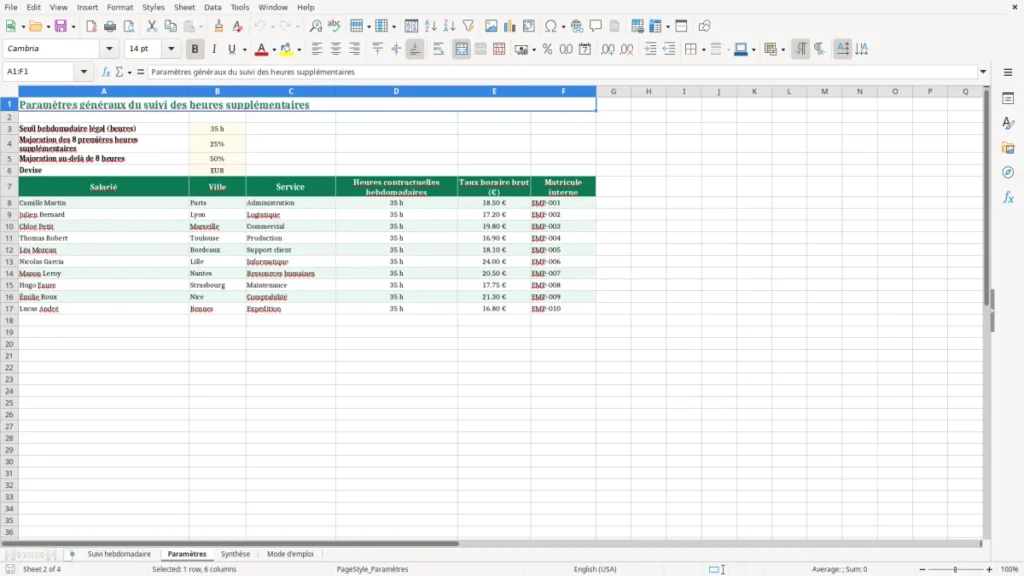Adjust the zoom slider in status bar

tap(955, 569)
